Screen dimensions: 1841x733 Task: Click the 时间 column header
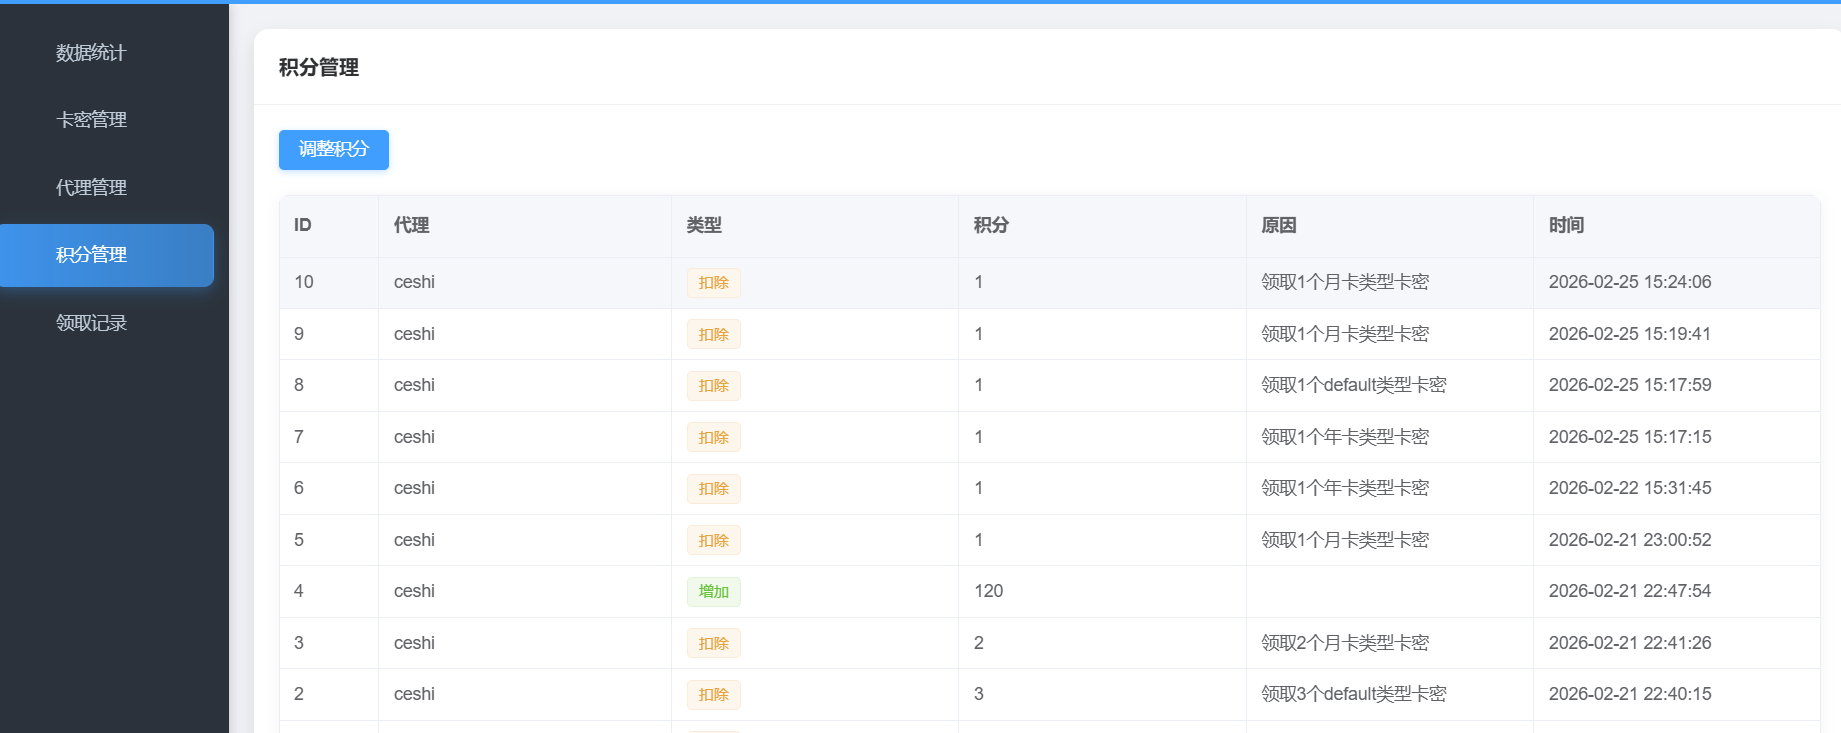[1566, 226]
